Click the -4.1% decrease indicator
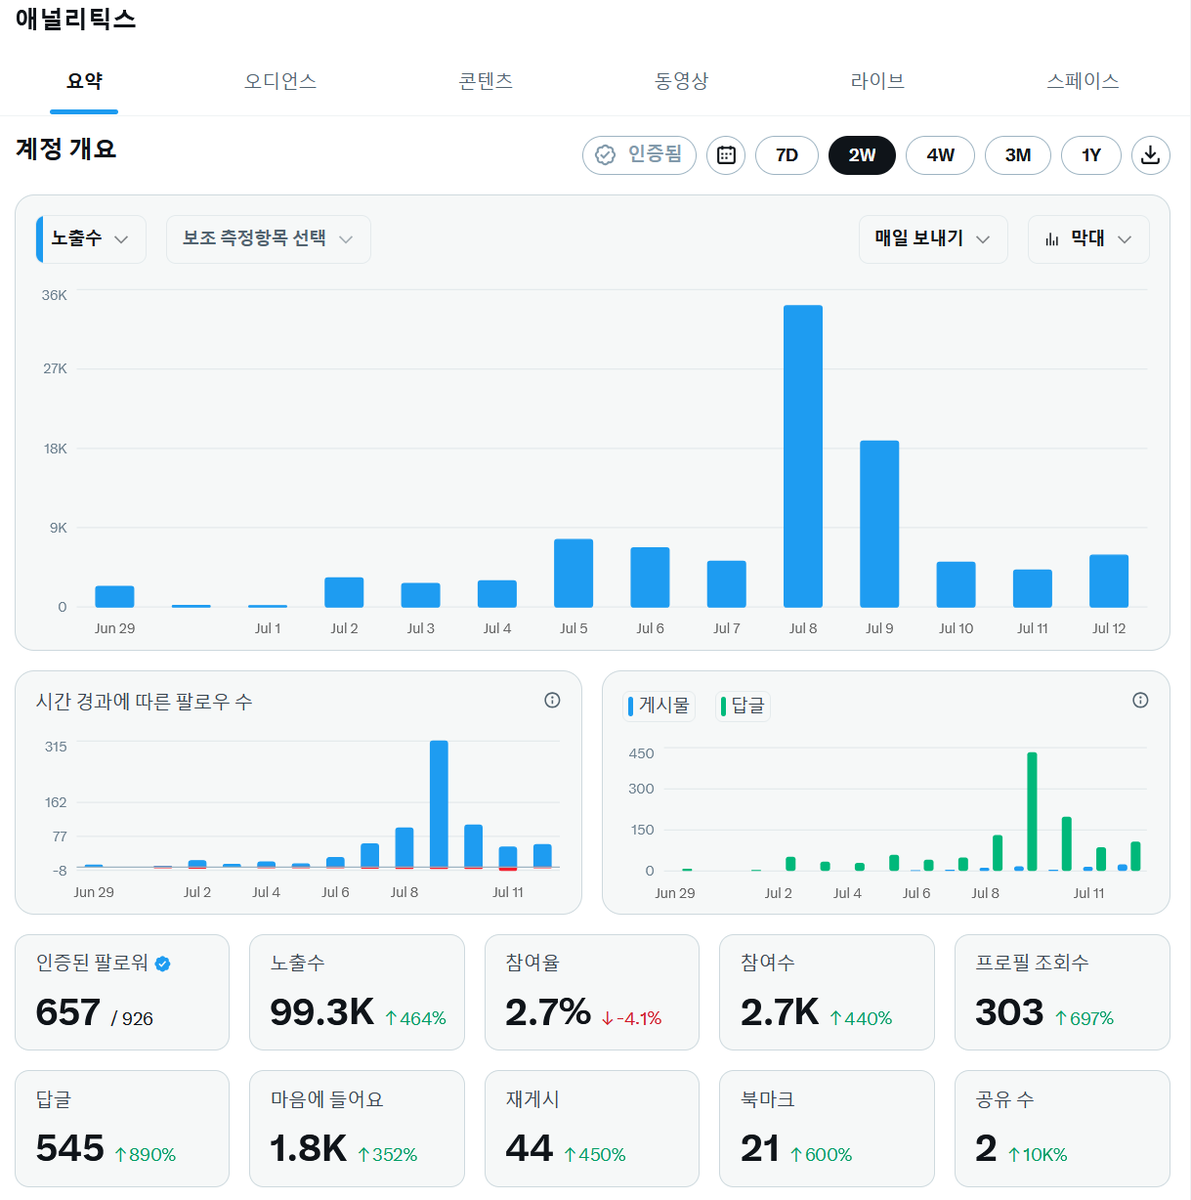The width and height of the screenshot is (1191, 1200). [631, 1018]
